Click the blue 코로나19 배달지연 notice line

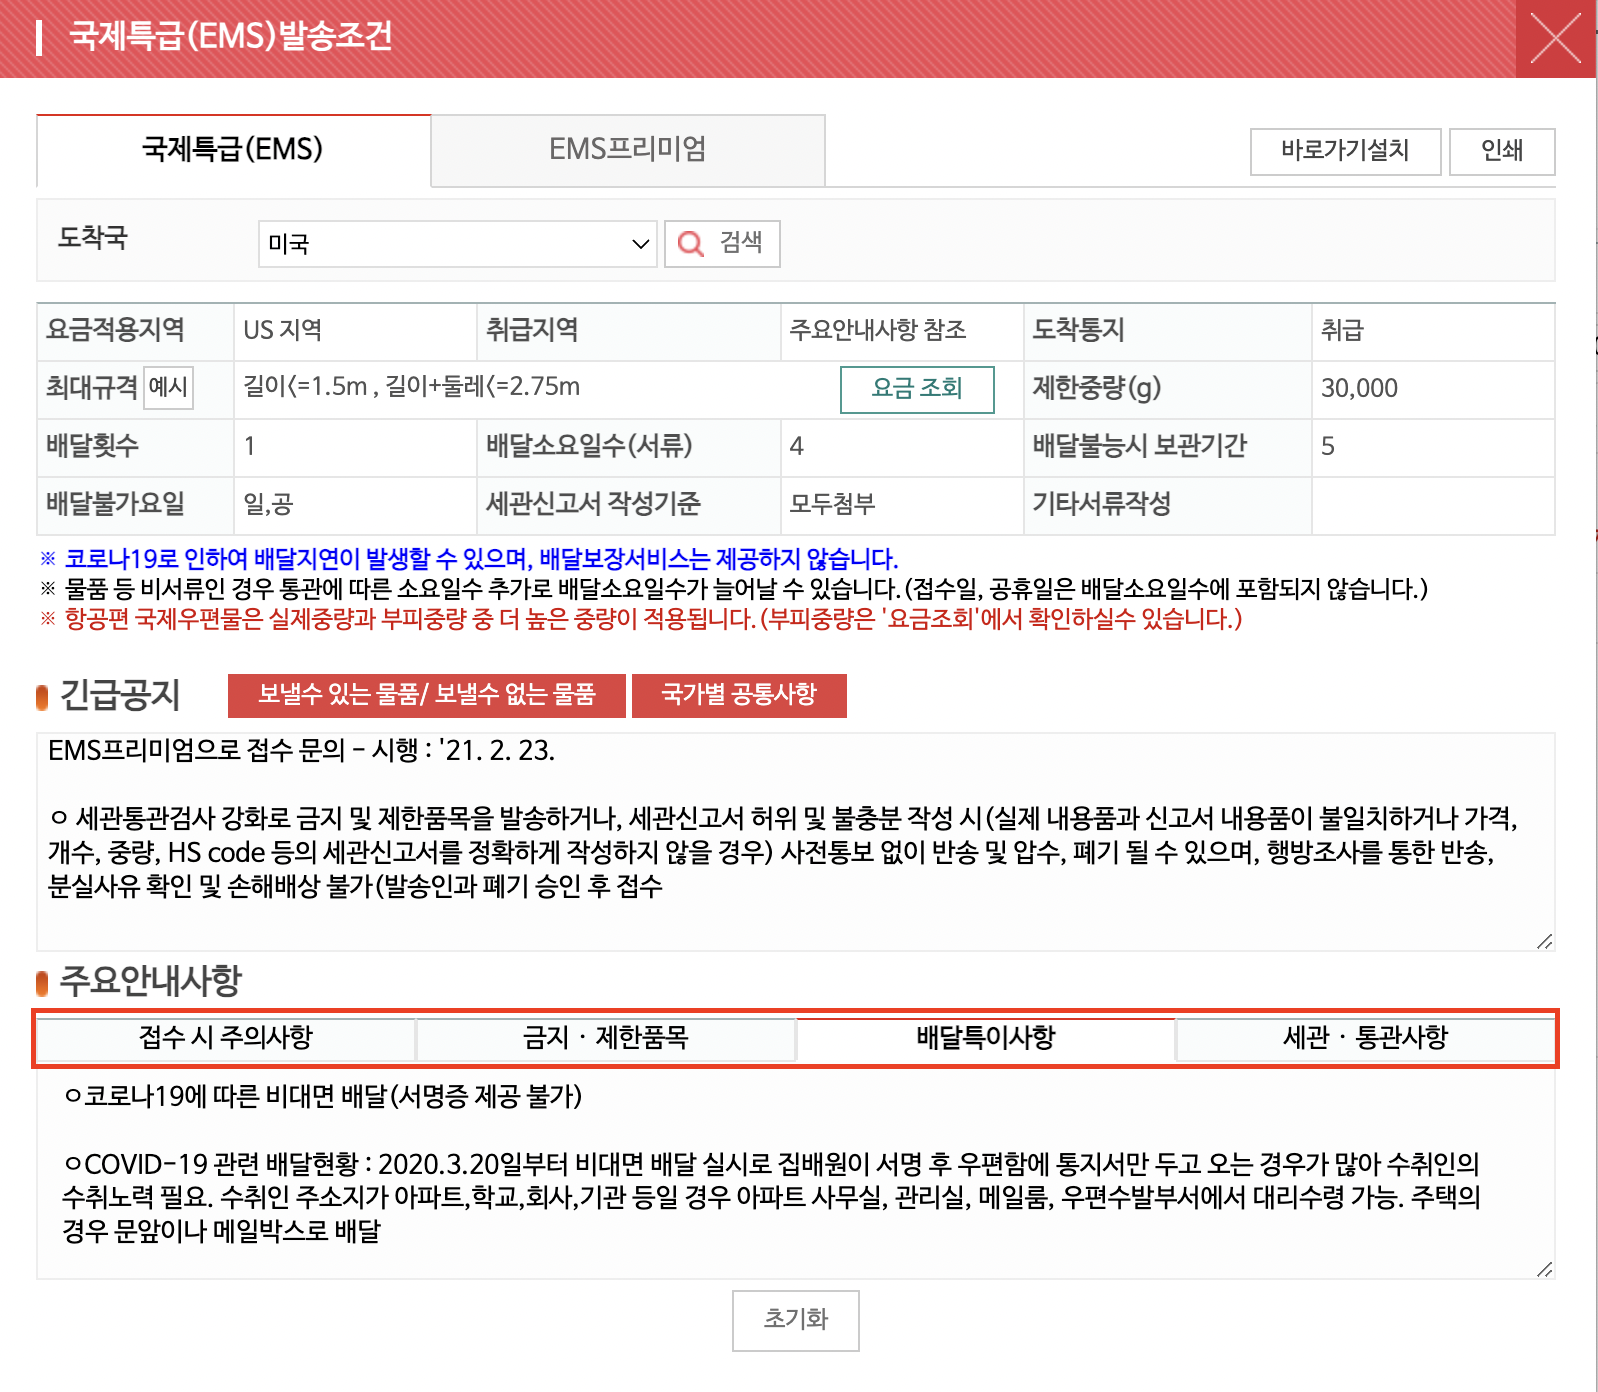point(469,559)
